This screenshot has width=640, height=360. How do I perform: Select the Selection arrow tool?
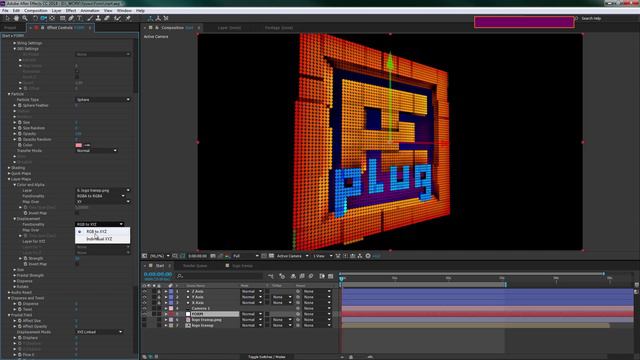[x=7, y=18]
